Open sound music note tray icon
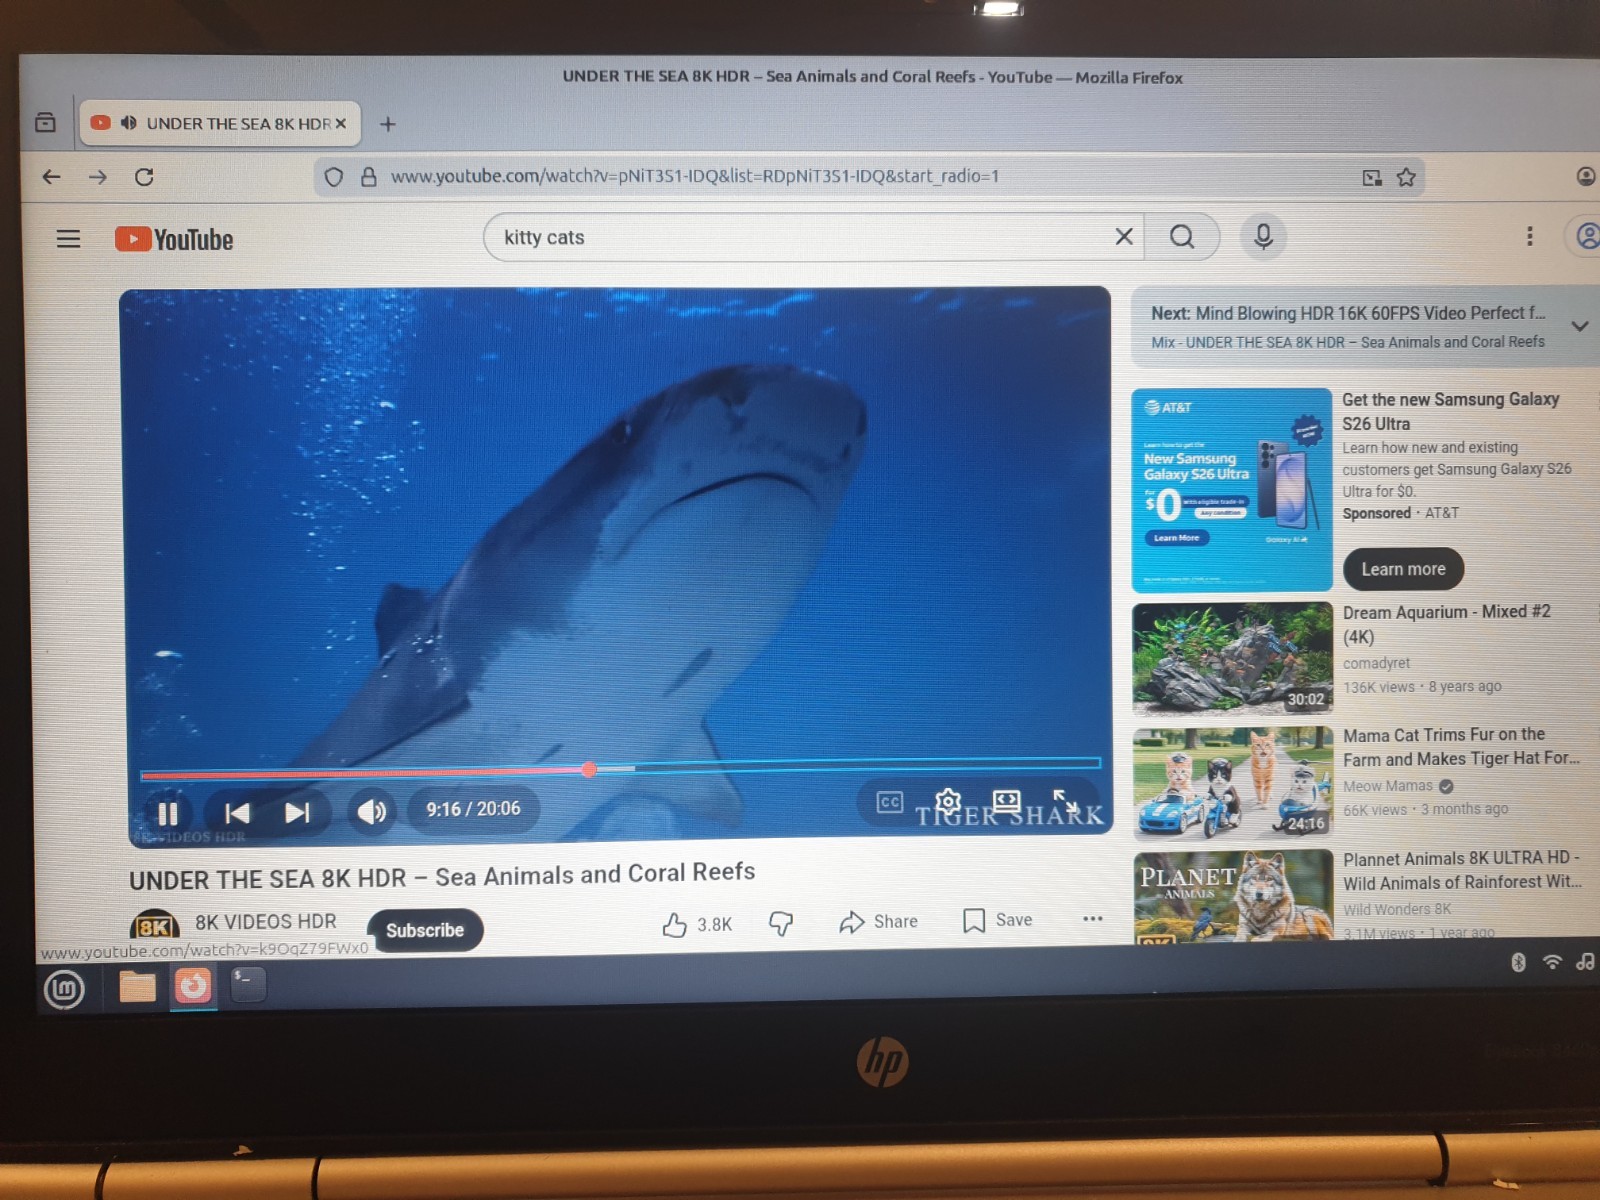The width and height of the screenshot is (1600, 1200). pos(1585,961)
